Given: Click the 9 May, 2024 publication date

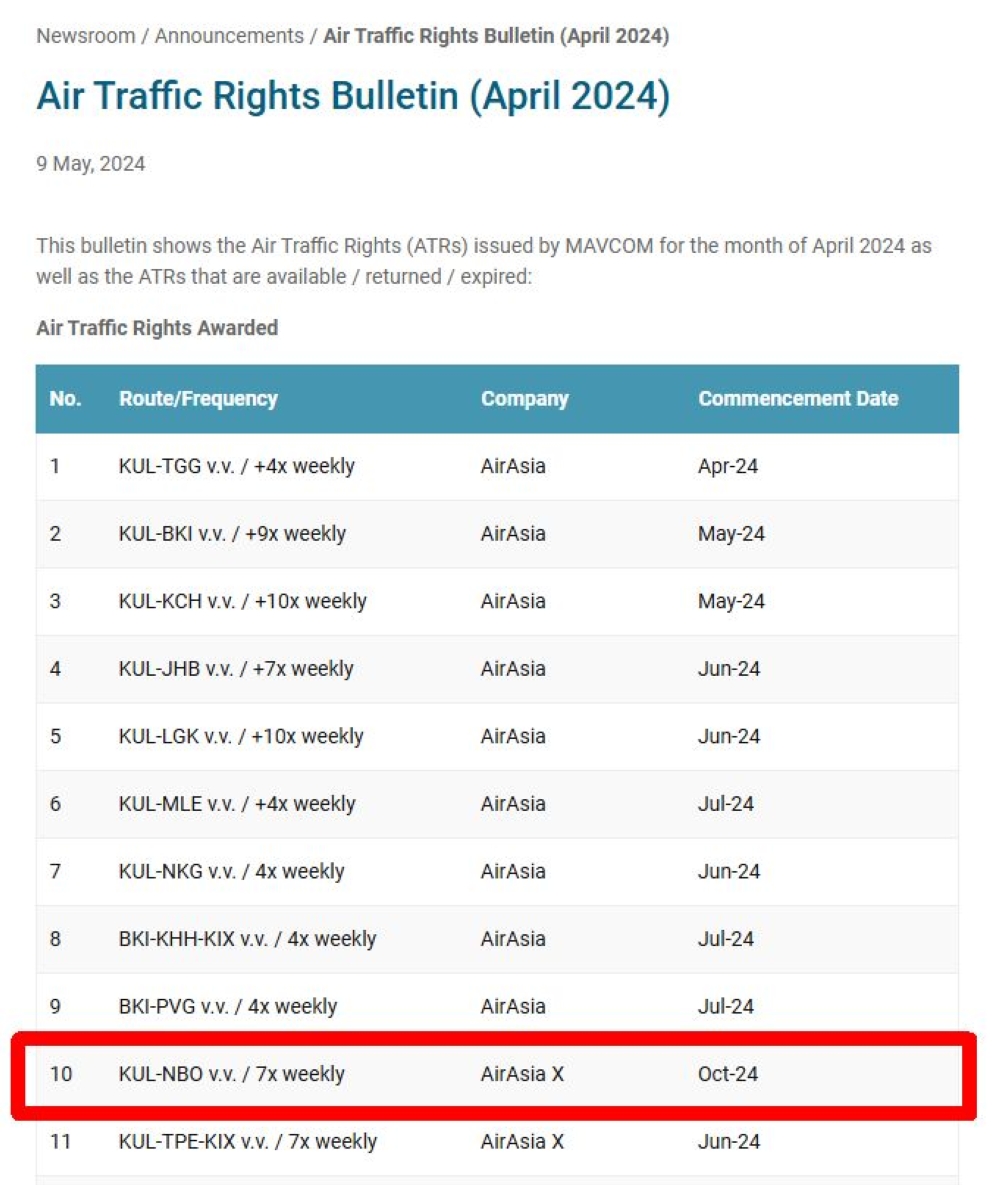Looking at the screenshot, I should [91, 164].
